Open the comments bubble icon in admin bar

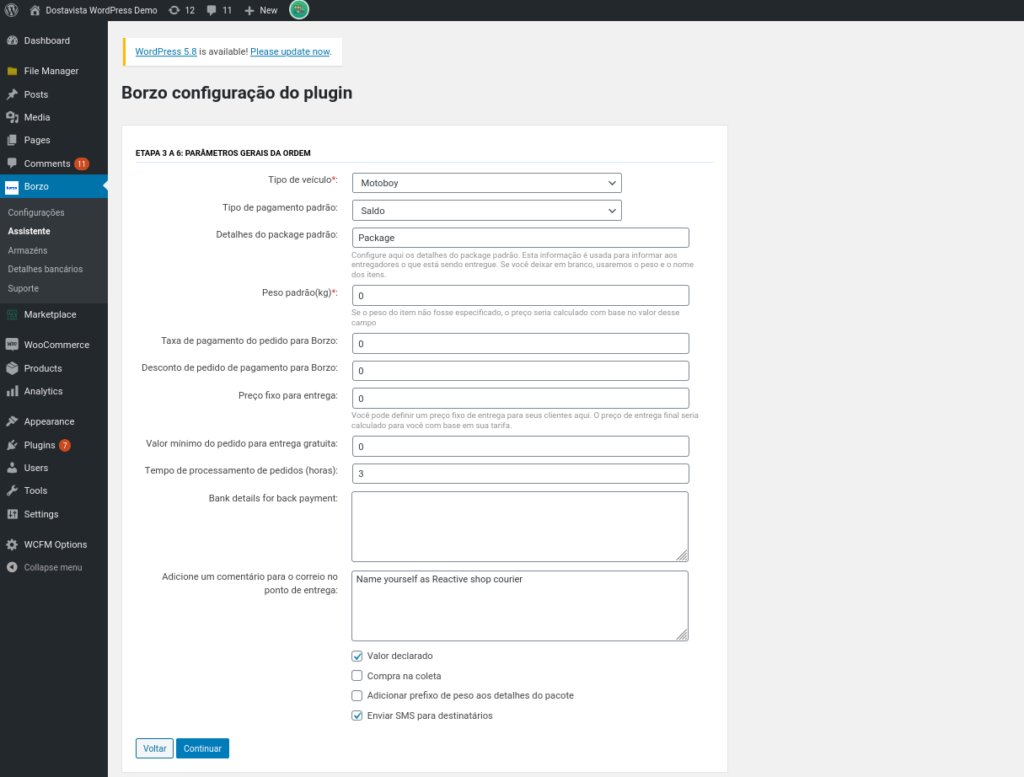pos(212,10)
